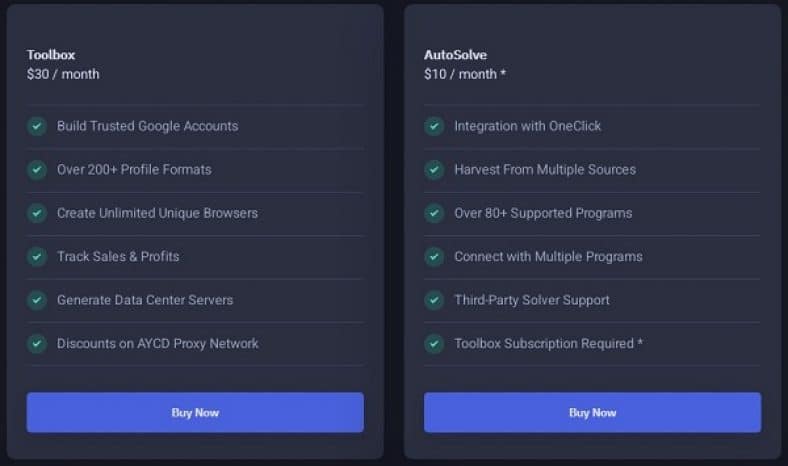This screenshot has width=788, height=466.
Task: Click checkmark icon next to Integration with OneClick
Action: (434, 126)
